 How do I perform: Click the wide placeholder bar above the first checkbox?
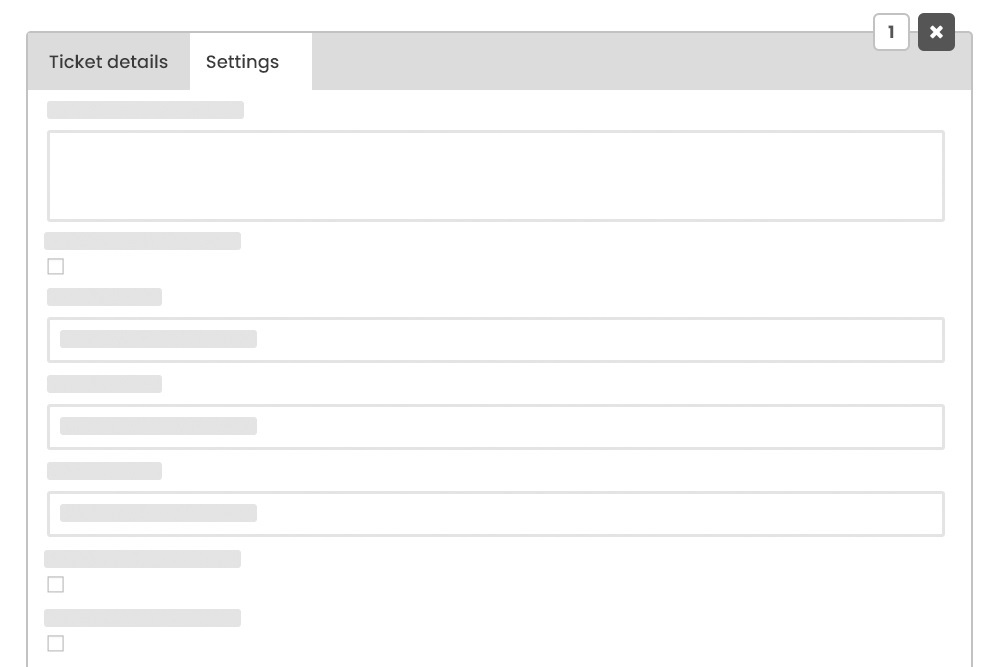tap(142, 240)
